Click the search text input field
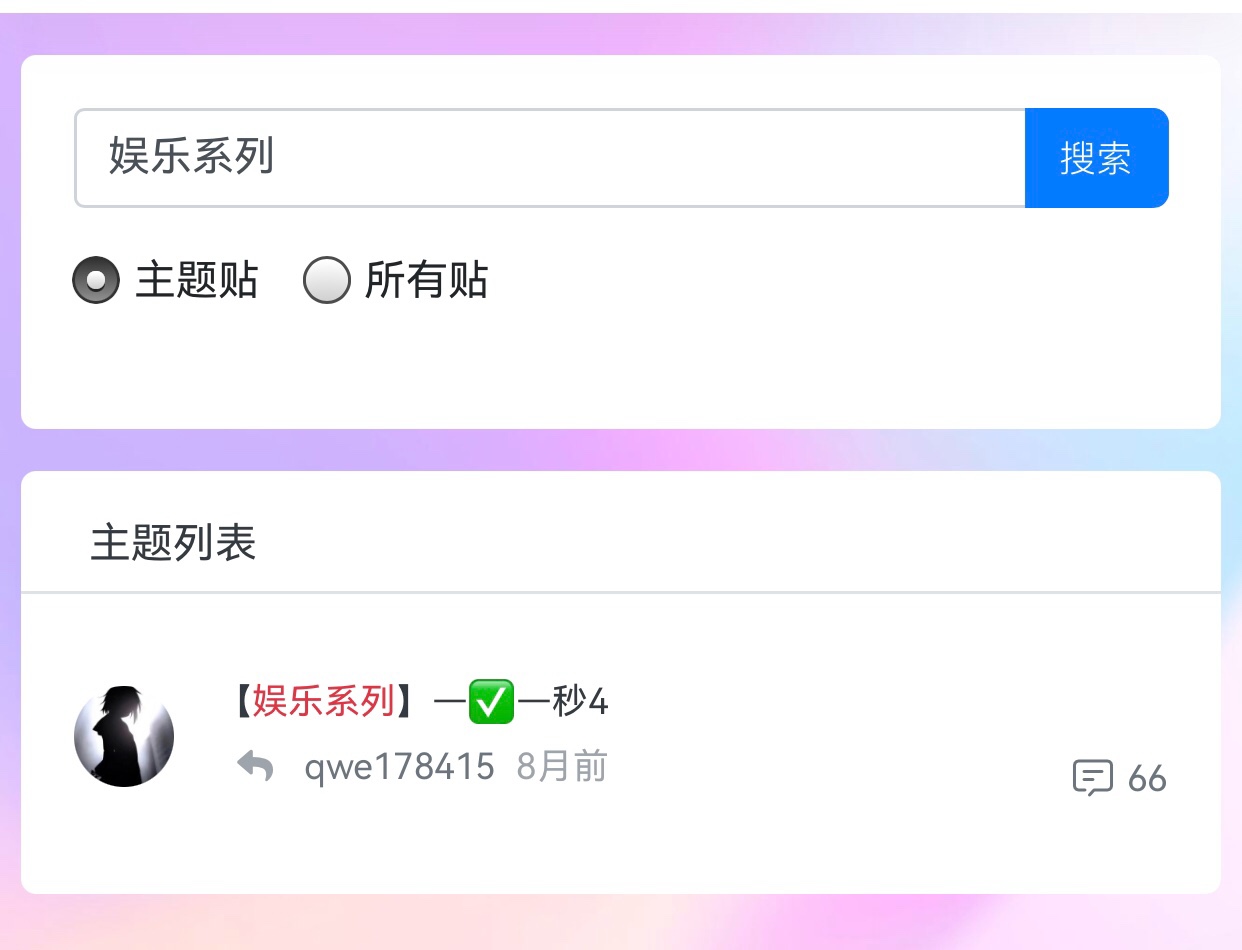The height and width of the screenshot is (950, 1242). click(x=550, y=158)
